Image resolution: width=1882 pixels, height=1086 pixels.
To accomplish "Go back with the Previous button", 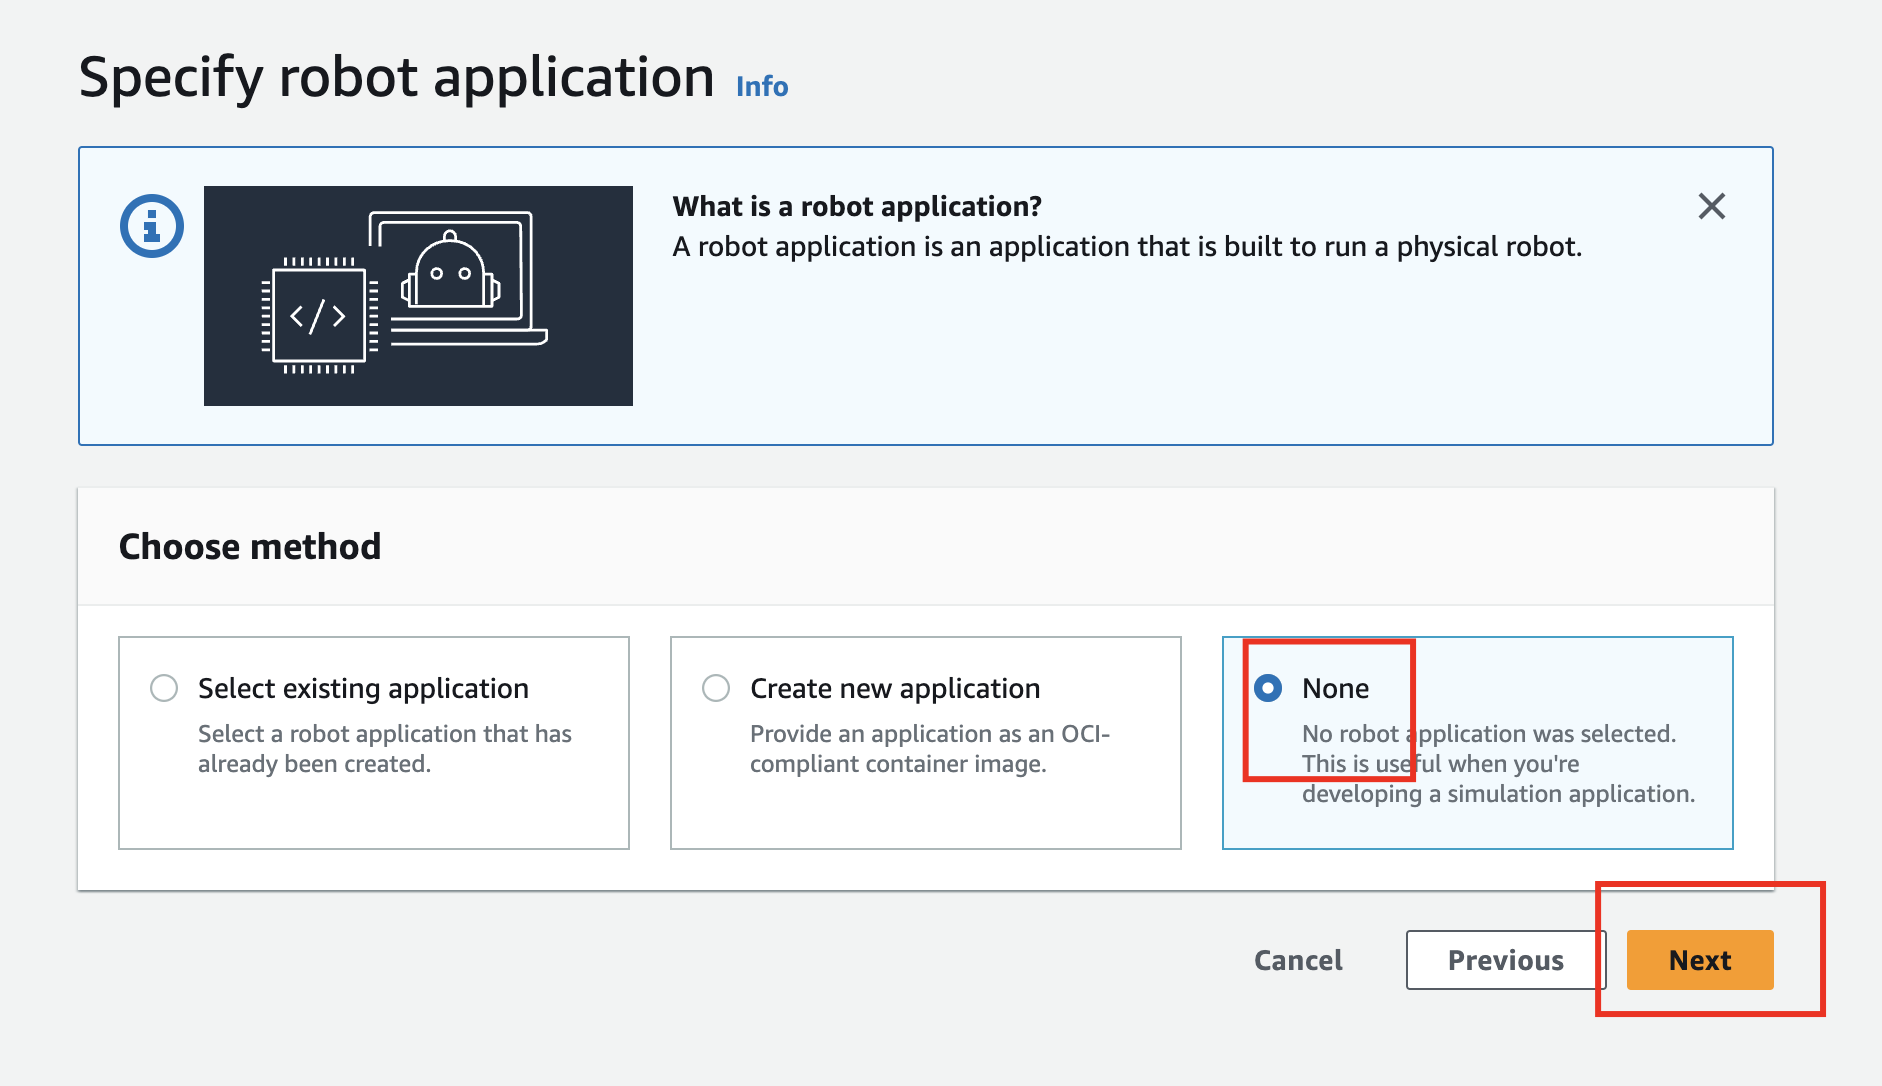I will [x=1505, y=960].
